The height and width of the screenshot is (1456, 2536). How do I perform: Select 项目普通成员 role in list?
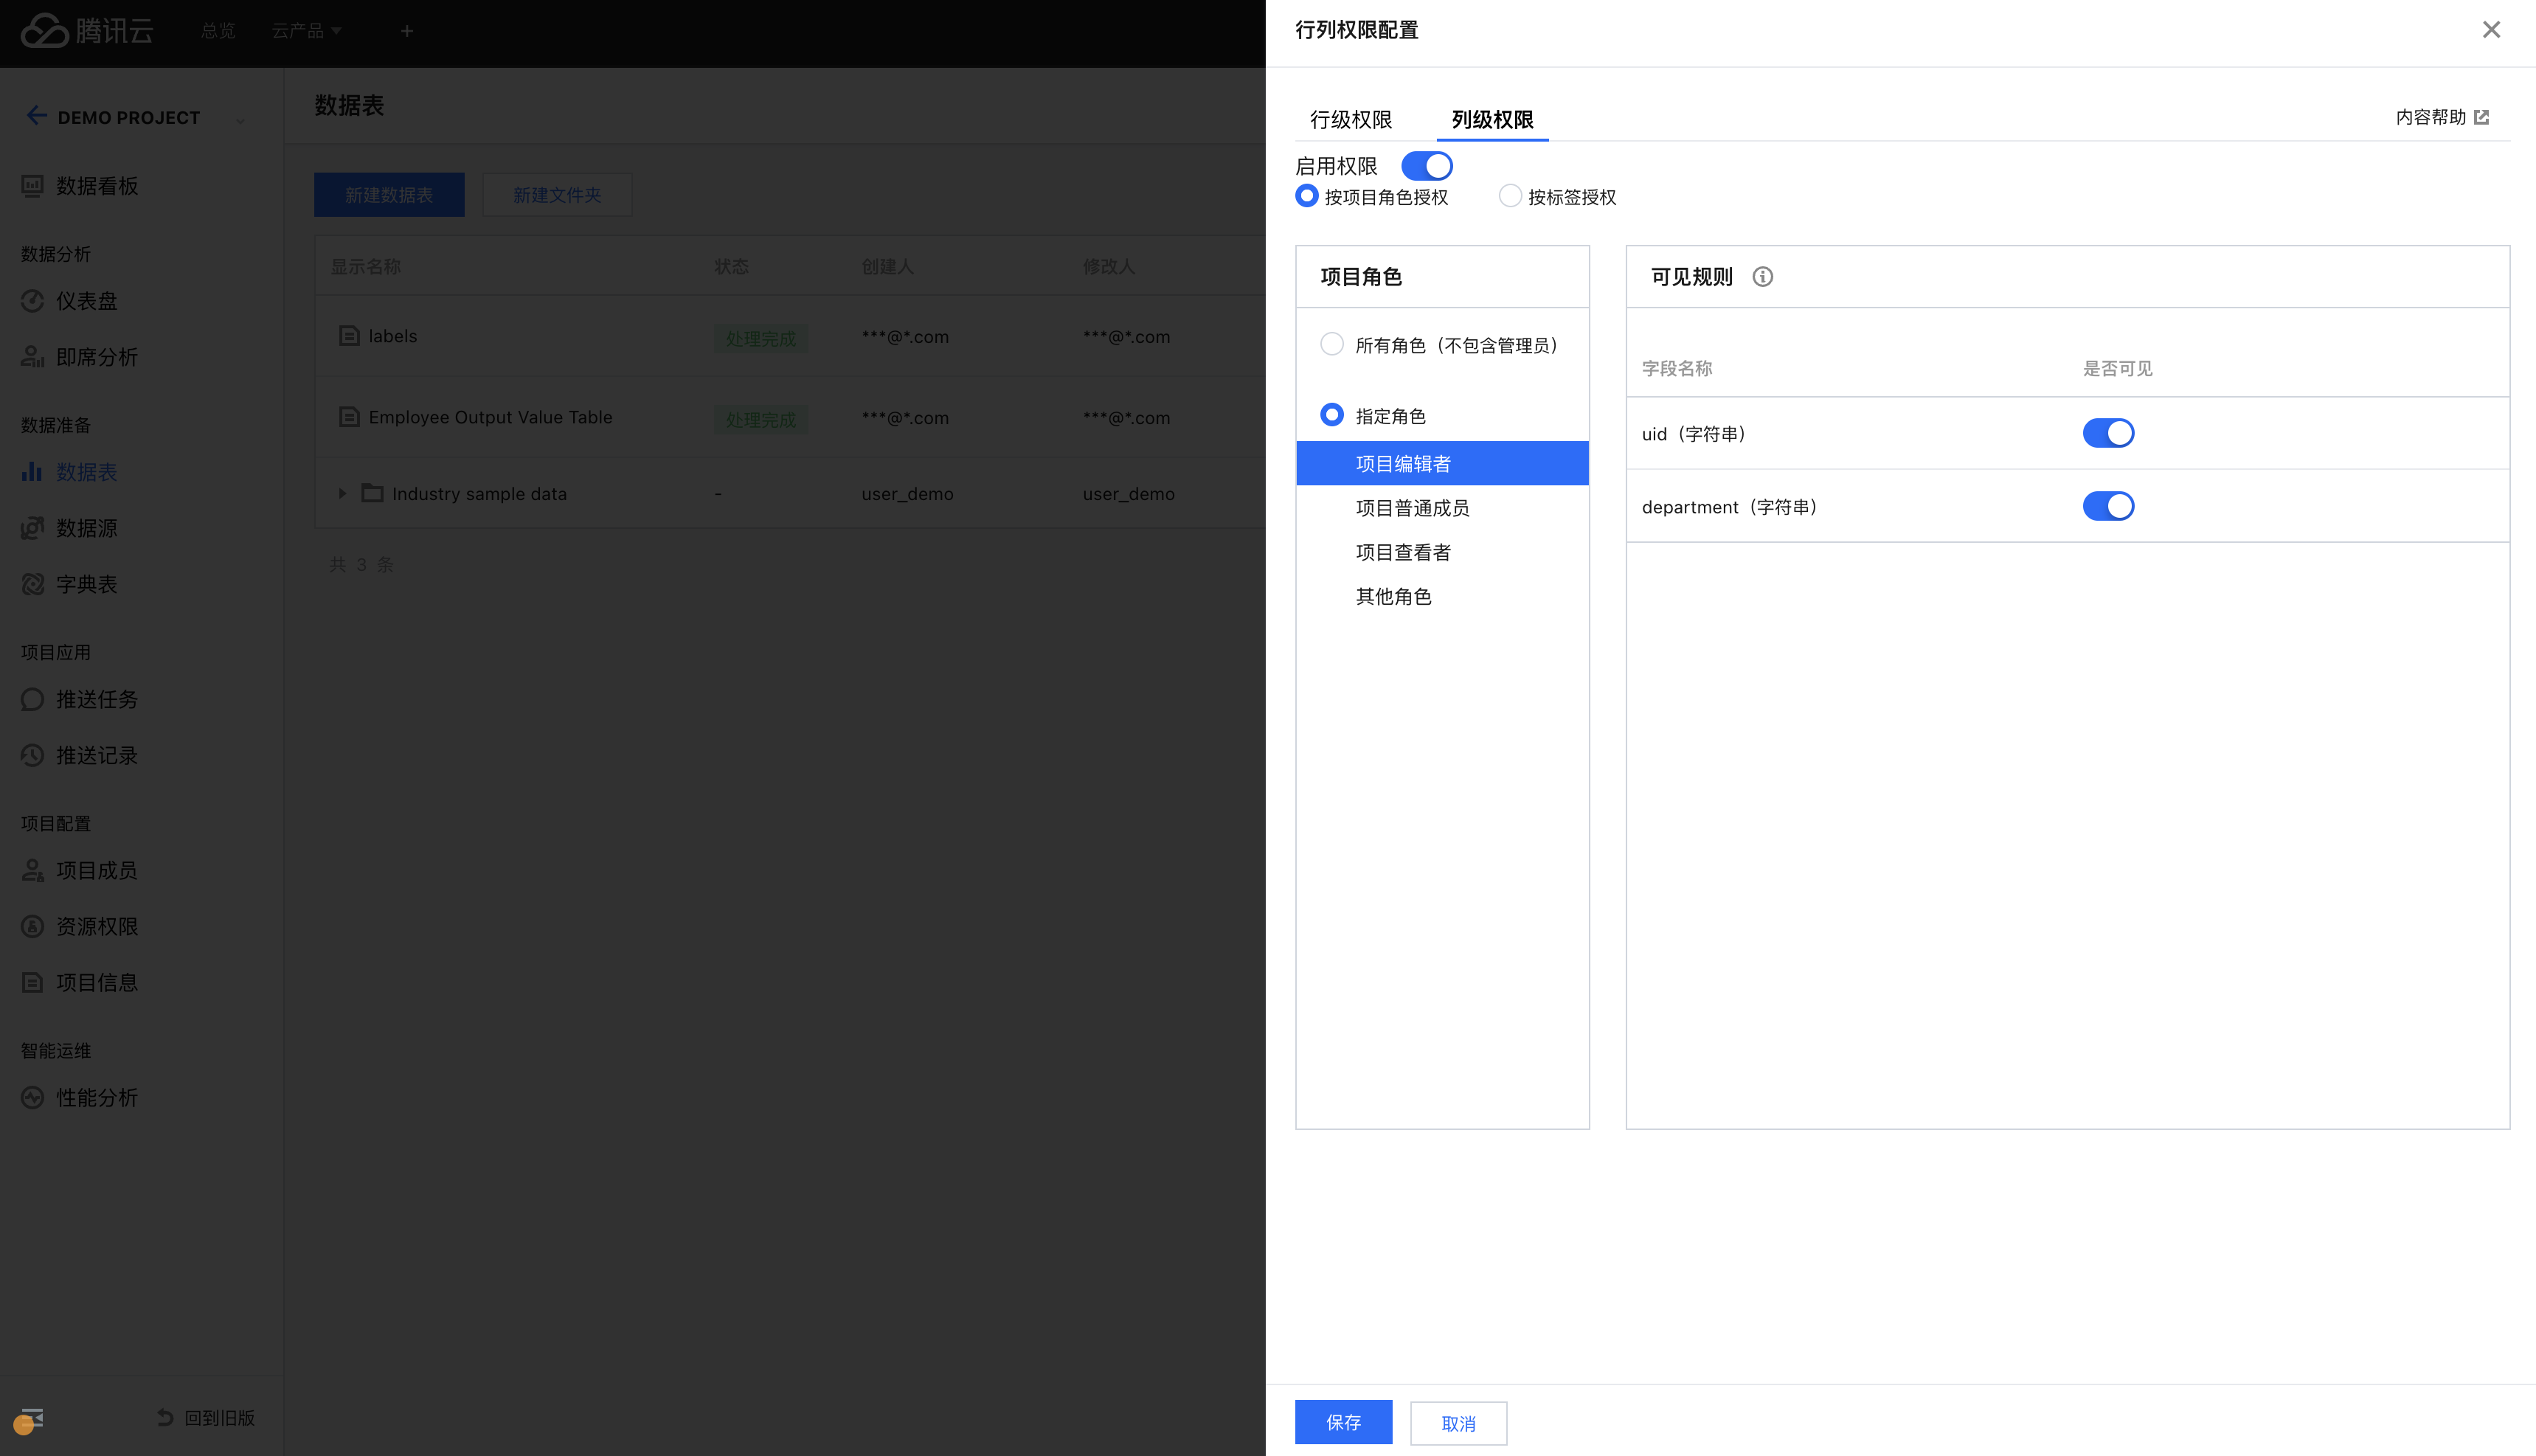click(x=1412, y=508)
